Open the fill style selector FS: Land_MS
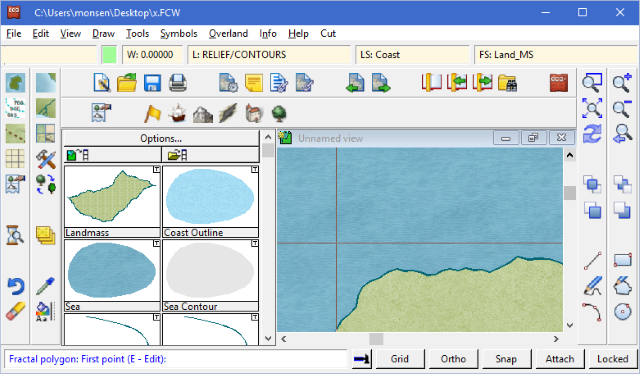Screen dimensions: 640x374 click(x=555, y=55)
